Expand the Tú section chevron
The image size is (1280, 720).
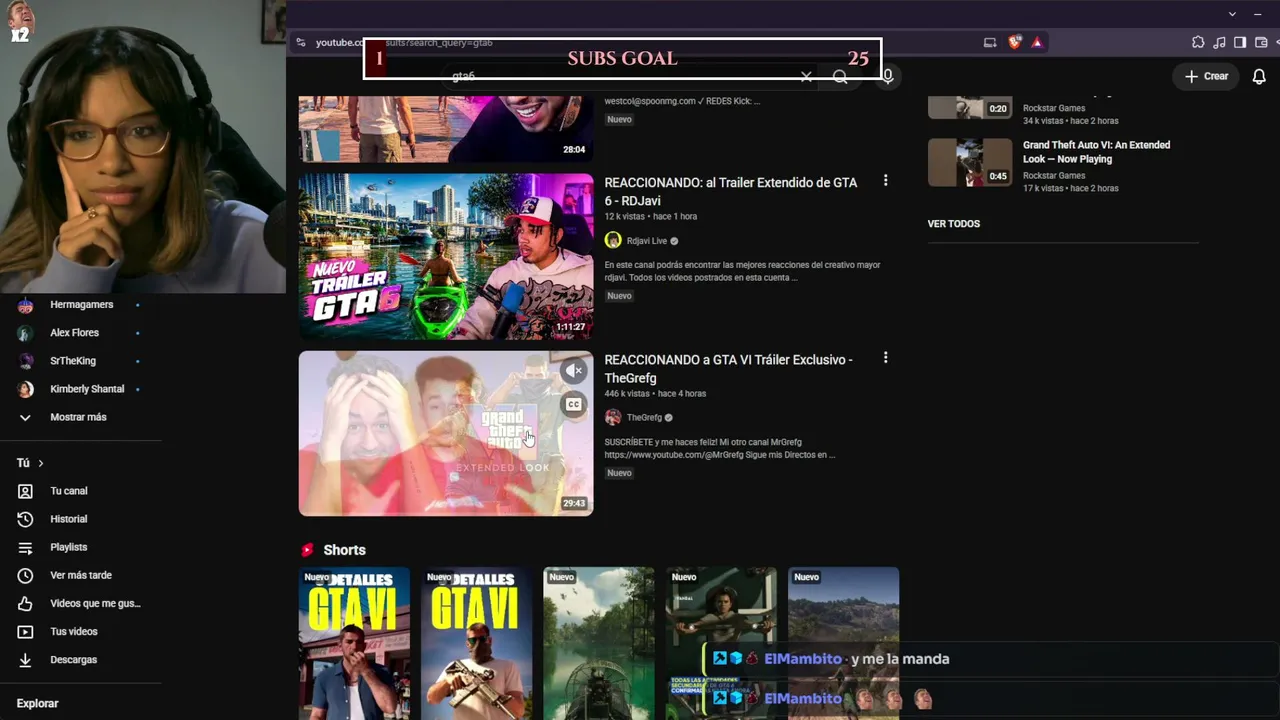point(41,463)
